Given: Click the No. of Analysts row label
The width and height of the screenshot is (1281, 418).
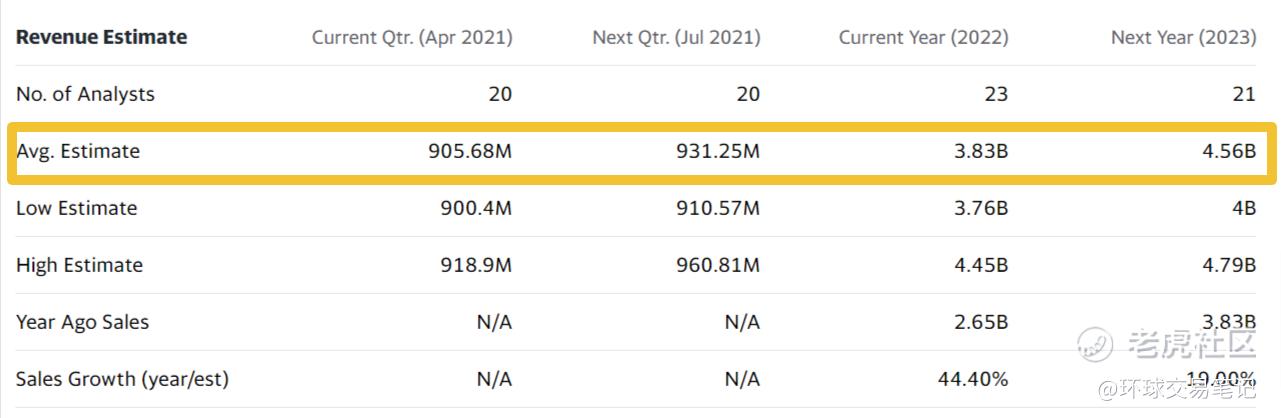Looking at the screenshot, I should (x=85, y=94).
